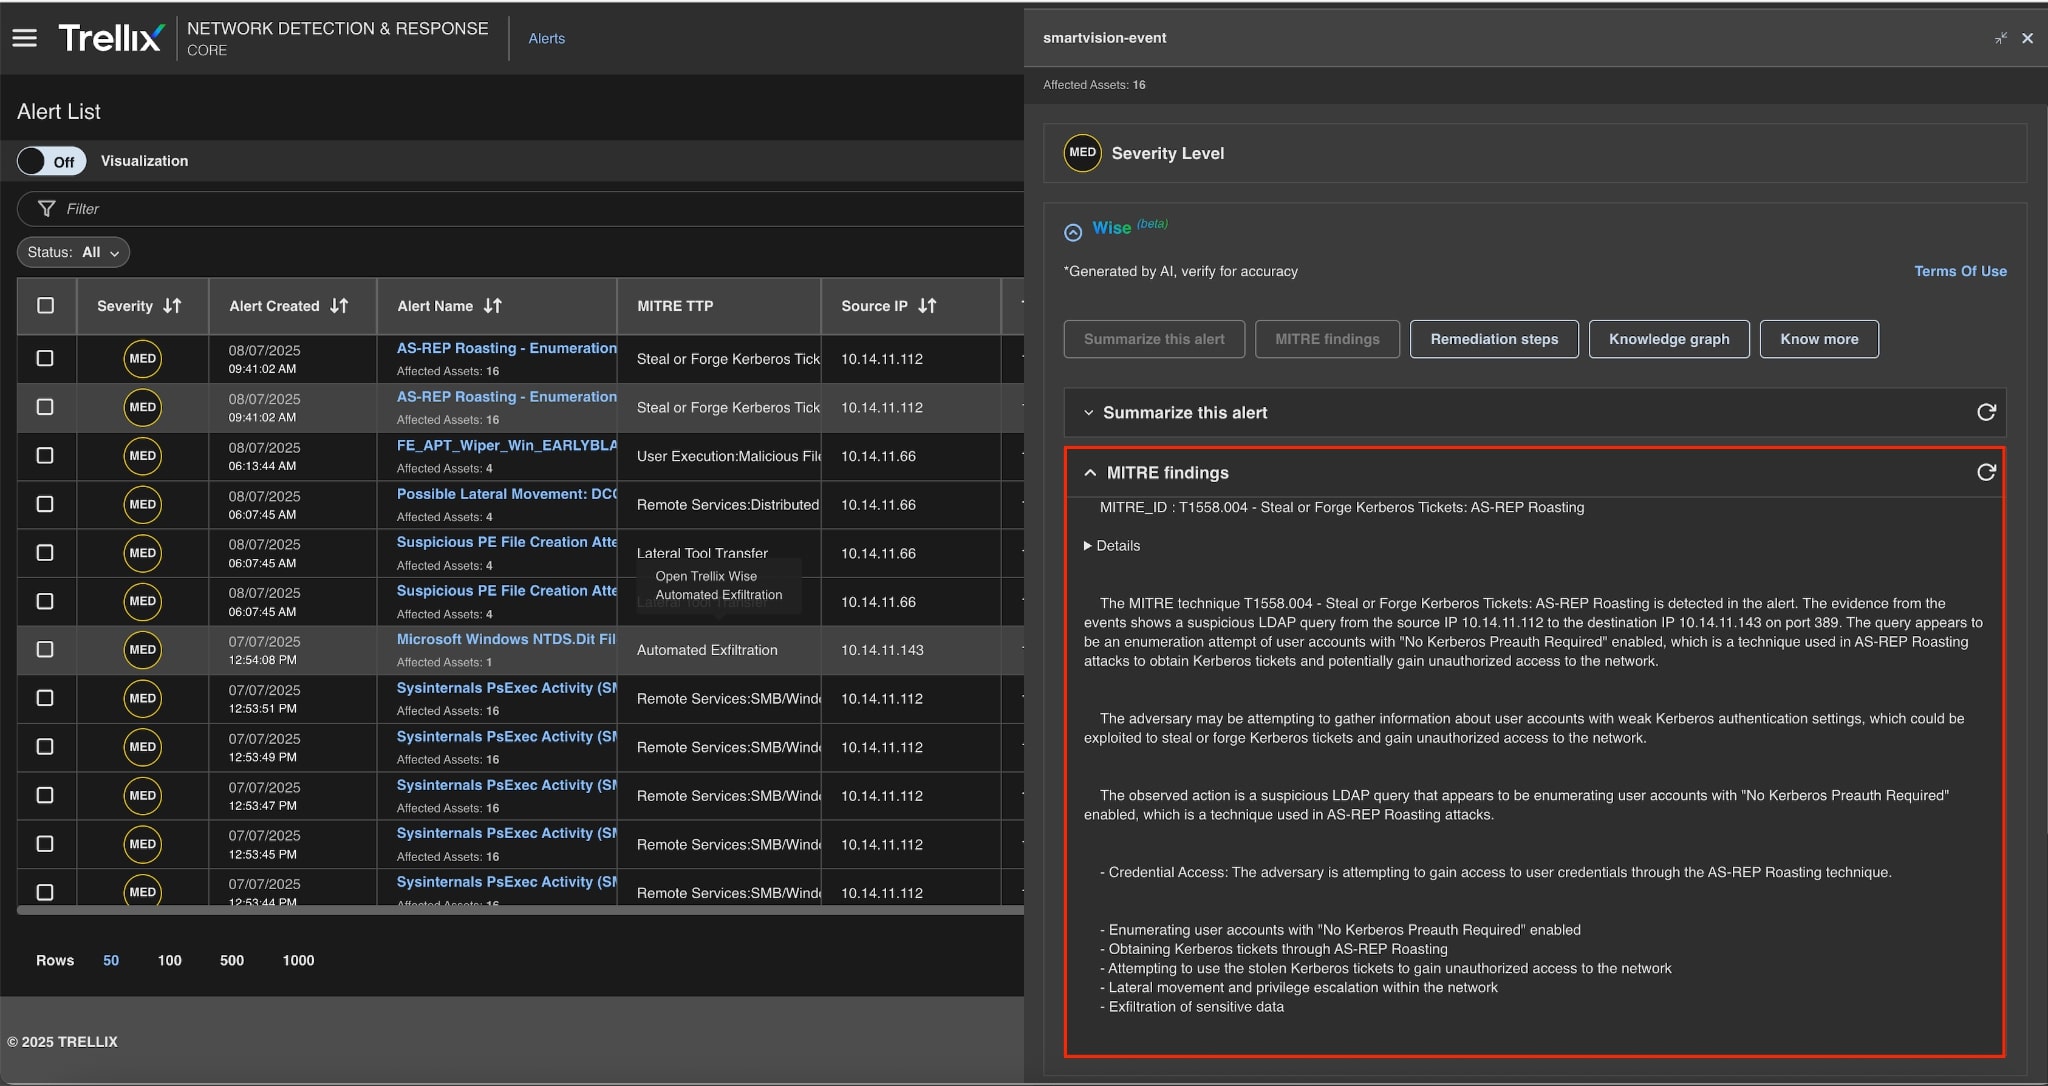Check the select-all header checkbox
Screen dimensions: 2048x1086
46,306
